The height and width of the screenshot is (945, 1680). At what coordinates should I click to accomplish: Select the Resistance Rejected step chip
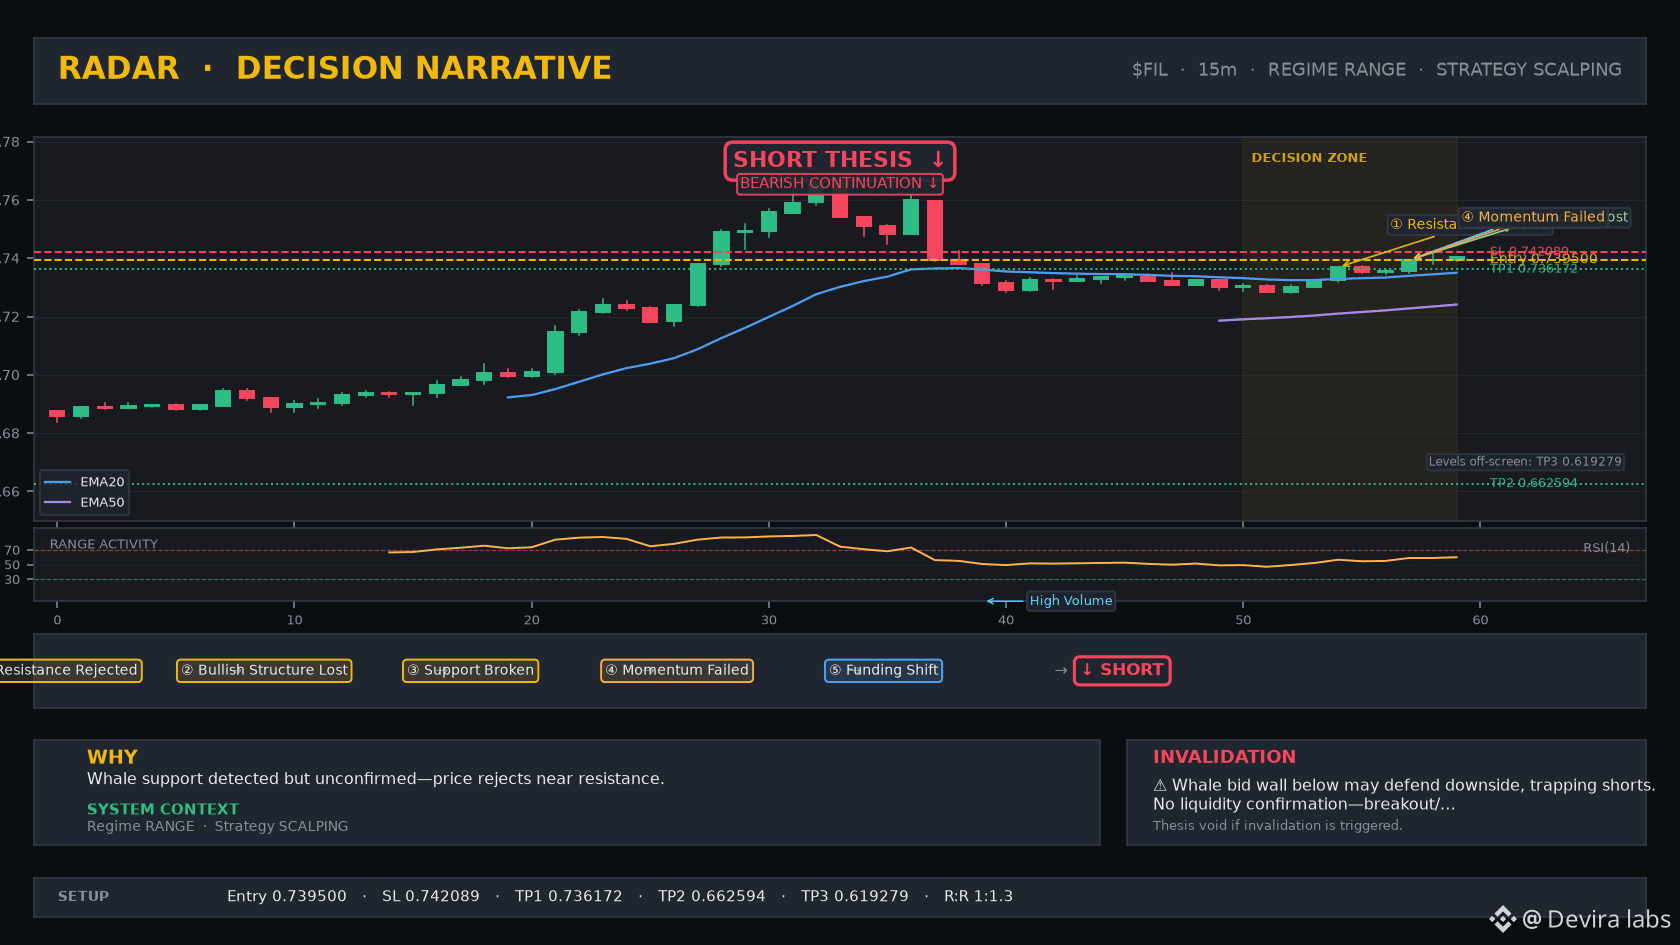coord(69,670)
